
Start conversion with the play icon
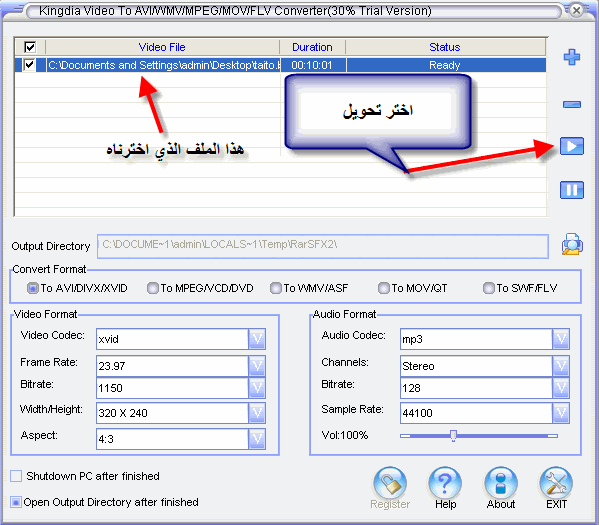[572, 146]
